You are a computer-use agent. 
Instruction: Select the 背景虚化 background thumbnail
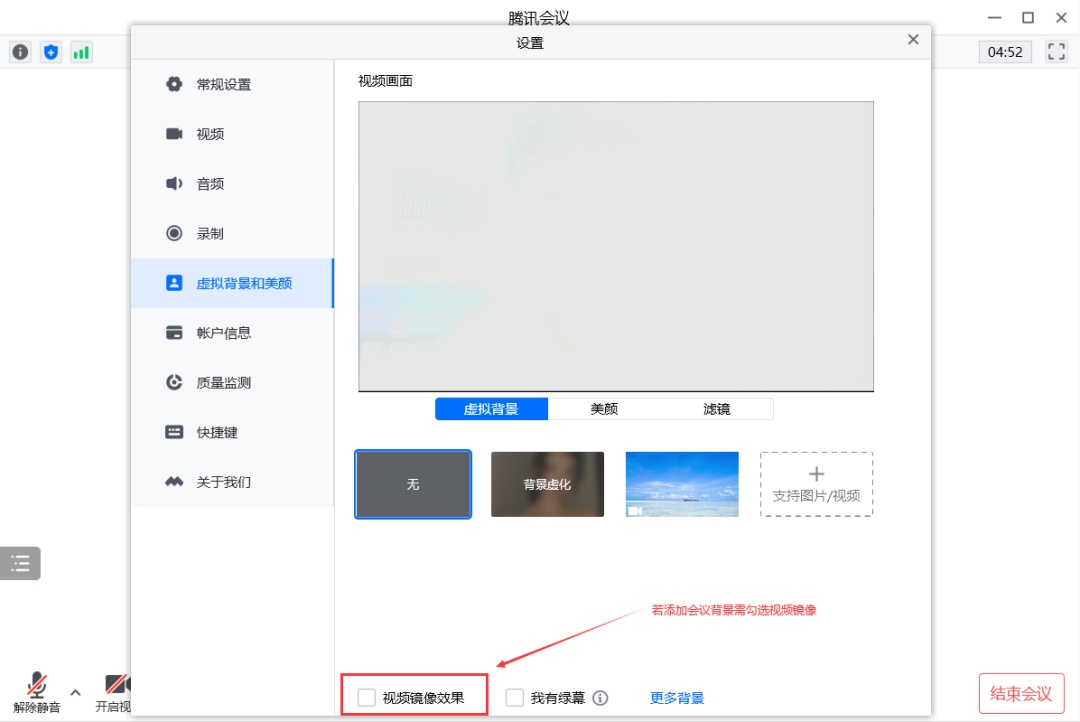(x=547, y=484)
